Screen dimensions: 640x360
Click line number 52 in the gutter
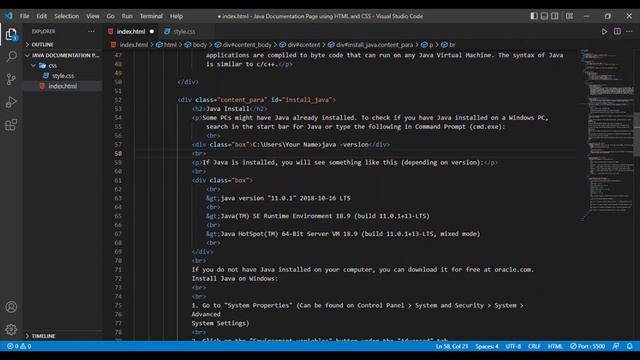coord(118,100)
